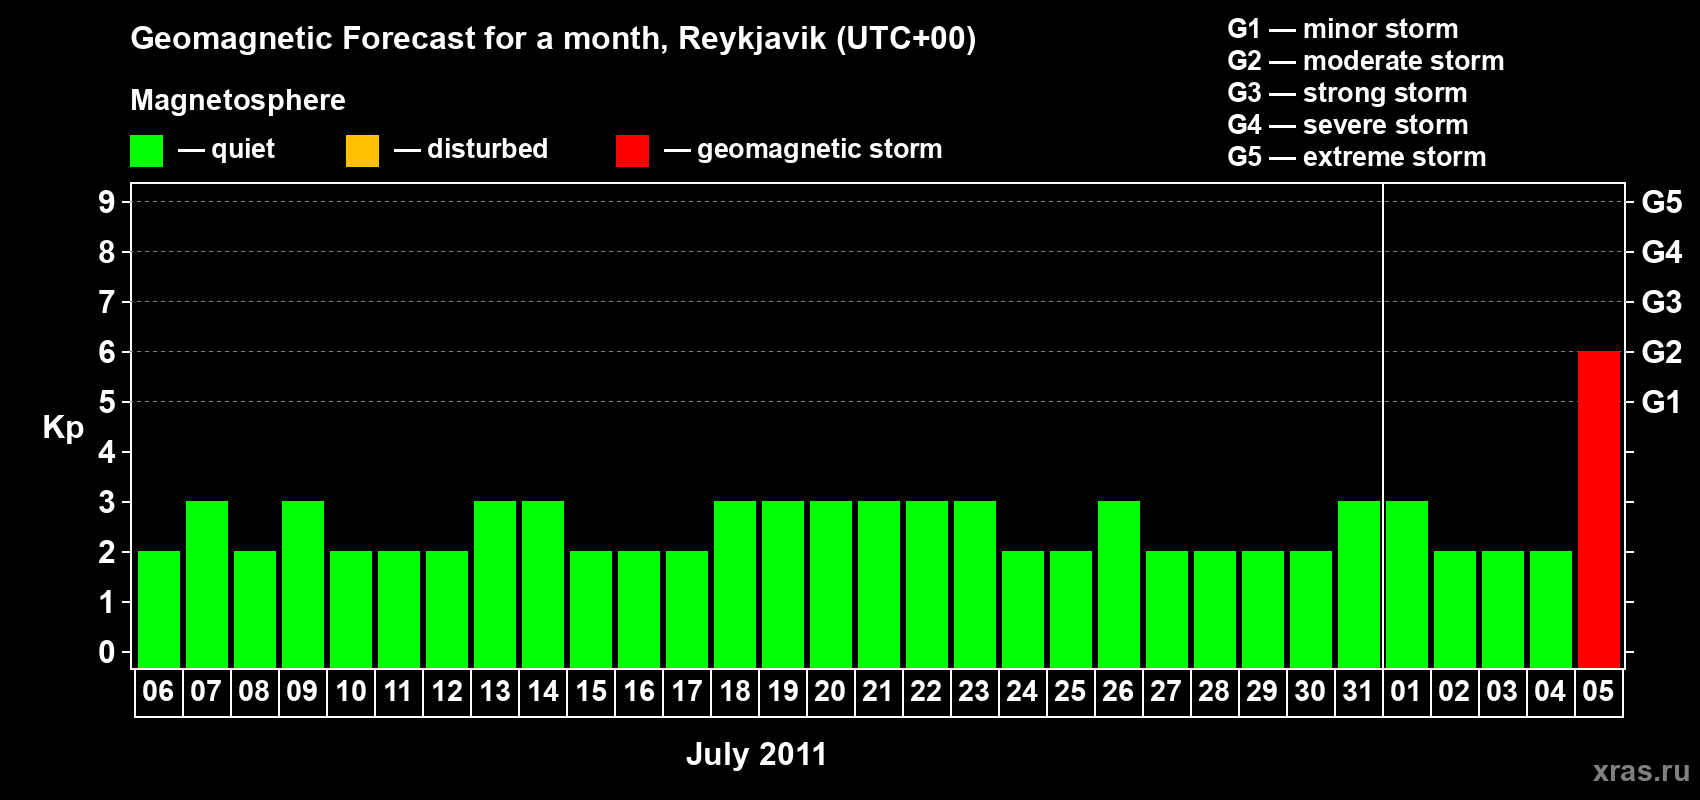The image size is (1700, 800).
Task: Click the 'quiet' legend label
Action: pos(243,149)
